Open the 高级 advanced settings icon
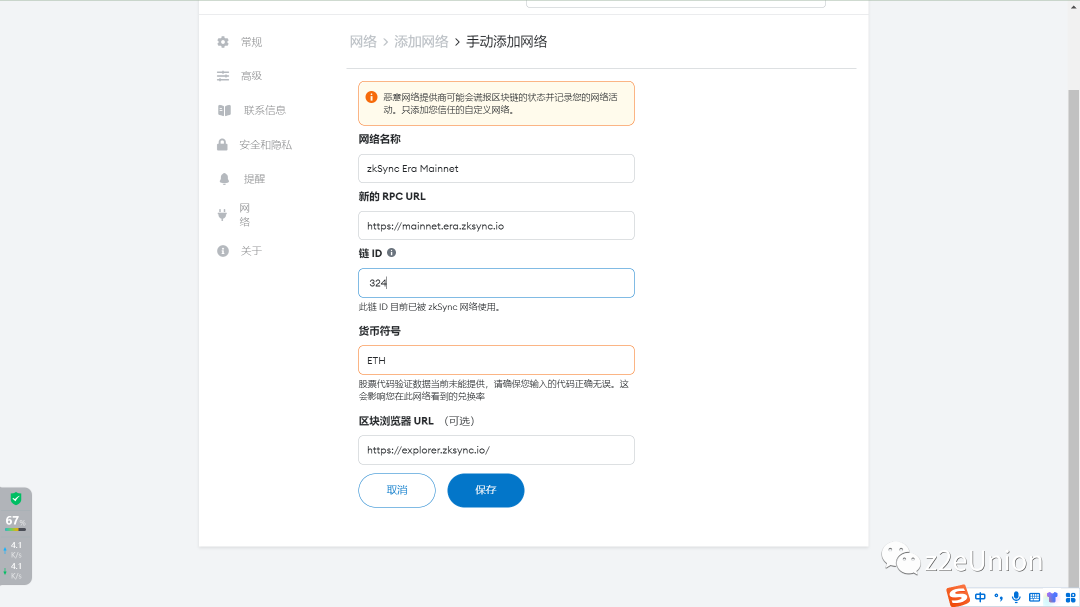This screenshot has height=607, width=1080. click(222, 75)
